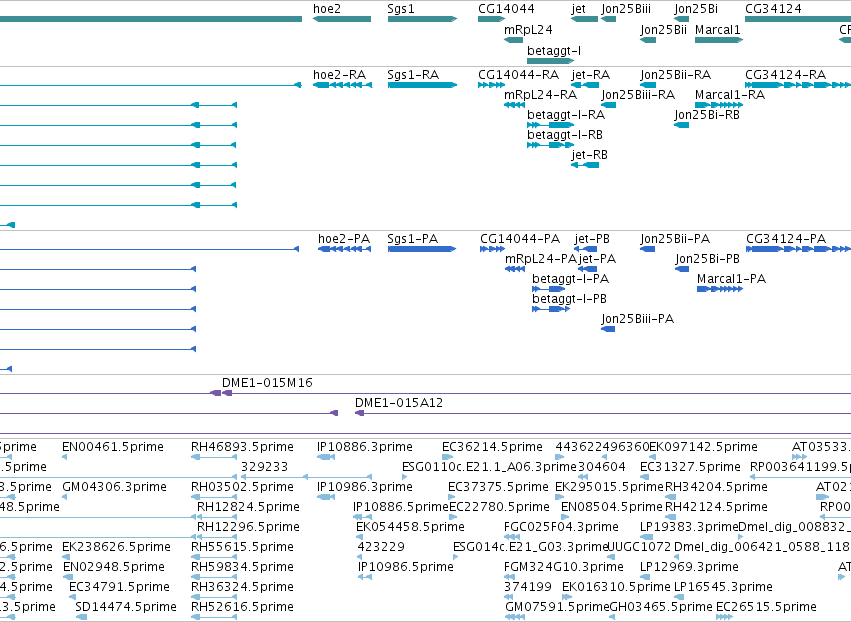Select the mRpL24-RA transcript
The width and height of the screenshot is (851, 622).
click(x=514, y=105)
